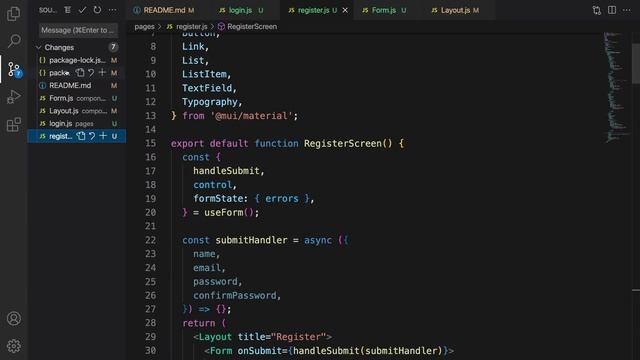Click '@mui/material' import string
This screenshot has height=360, width=640.
coord(251,116)
